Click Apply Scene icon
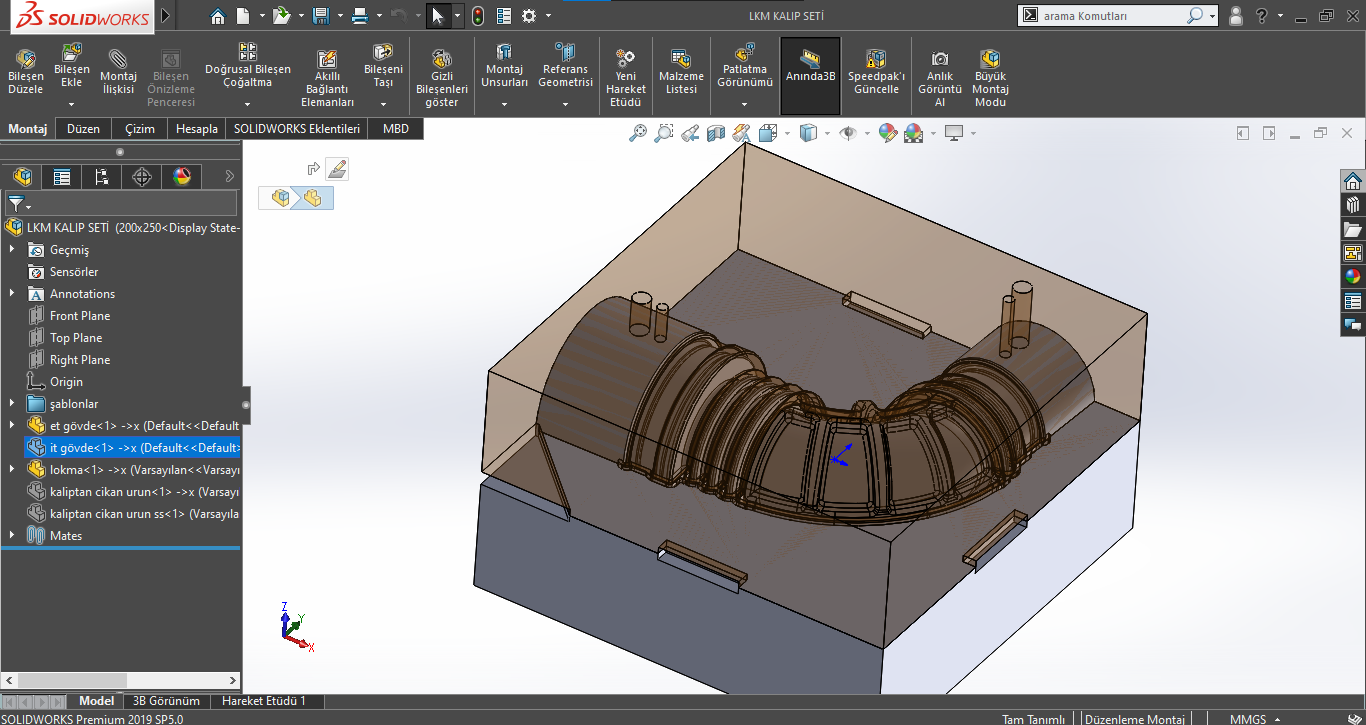 tap(913, 133)
